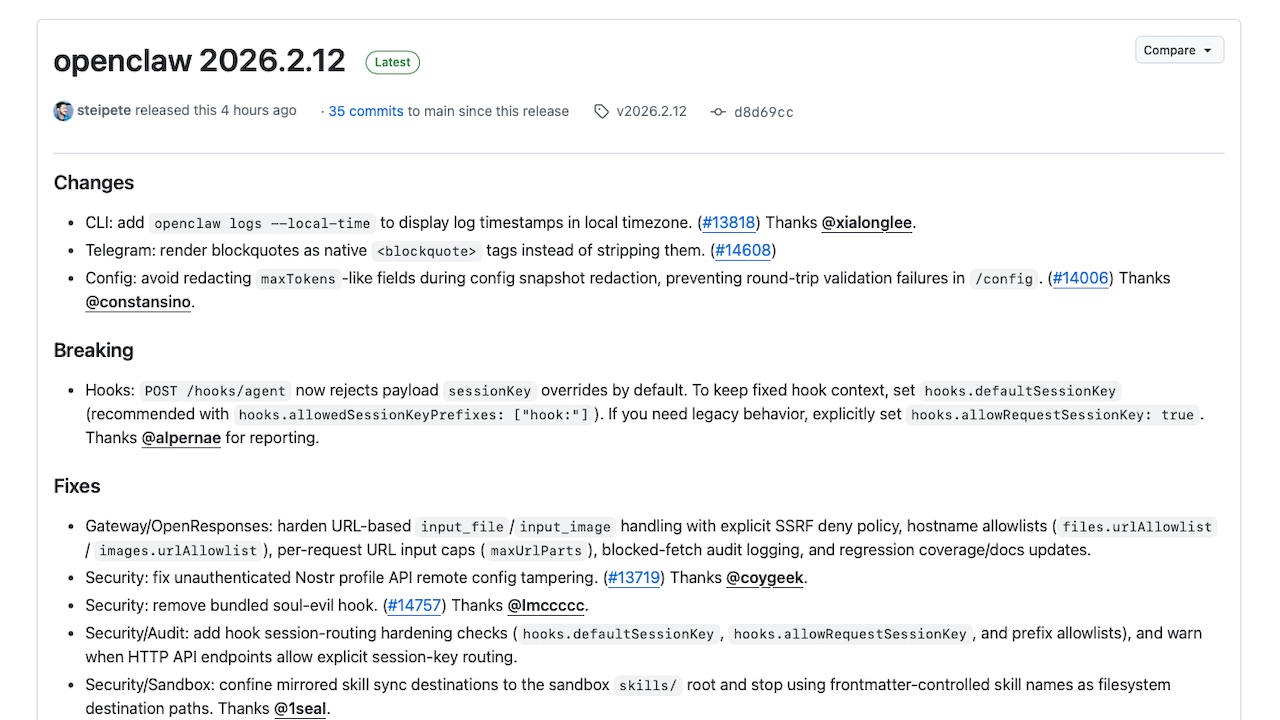
Task: Open the 35 commits comparison link
Action: coord(365,111)
